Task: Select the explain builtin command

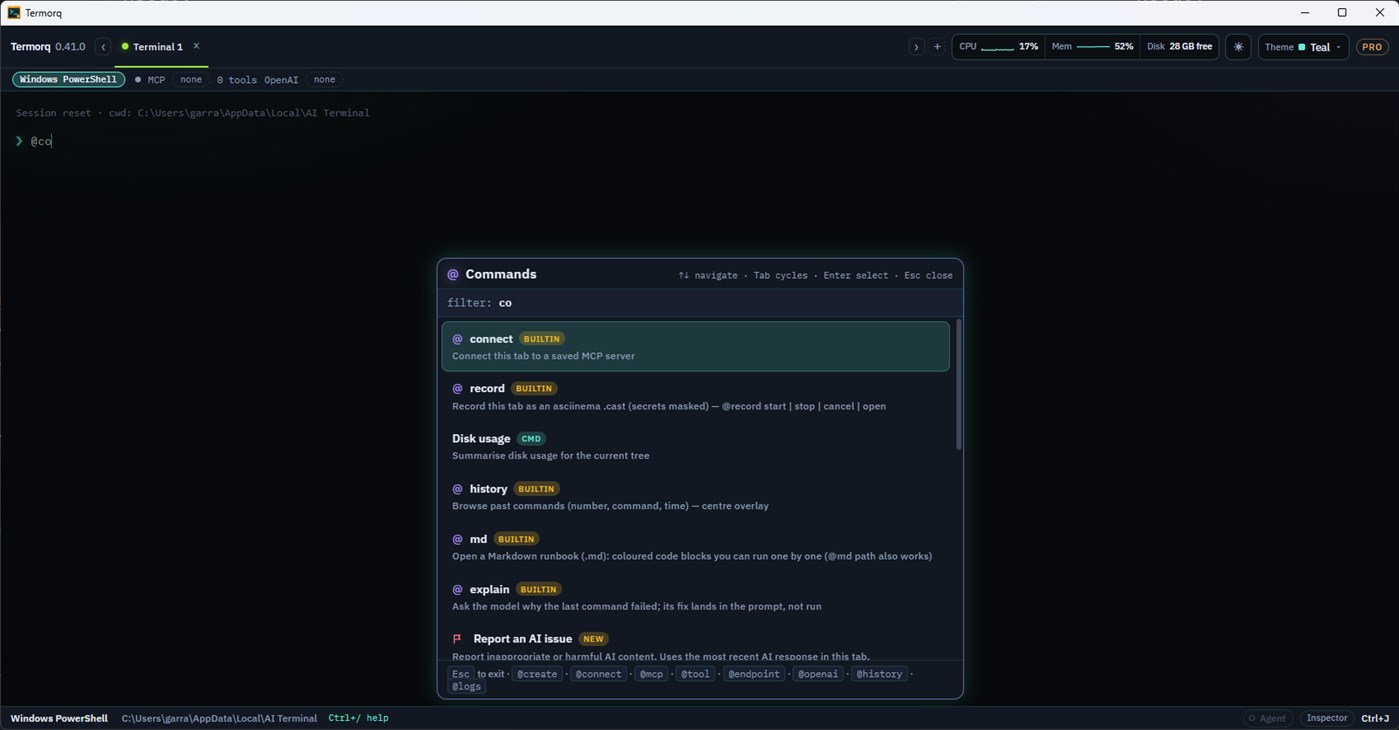Action: [x=695, y=597]
